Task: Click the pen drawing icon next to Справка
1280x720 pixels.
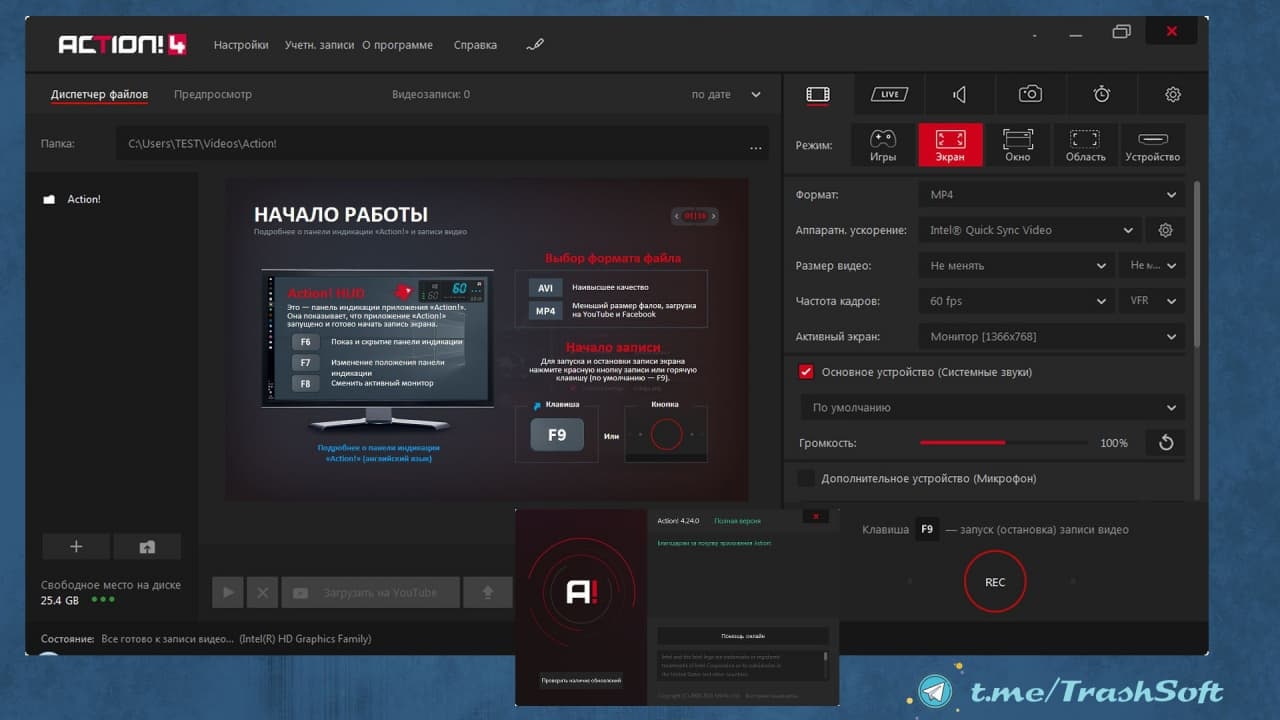Action: 535,45
